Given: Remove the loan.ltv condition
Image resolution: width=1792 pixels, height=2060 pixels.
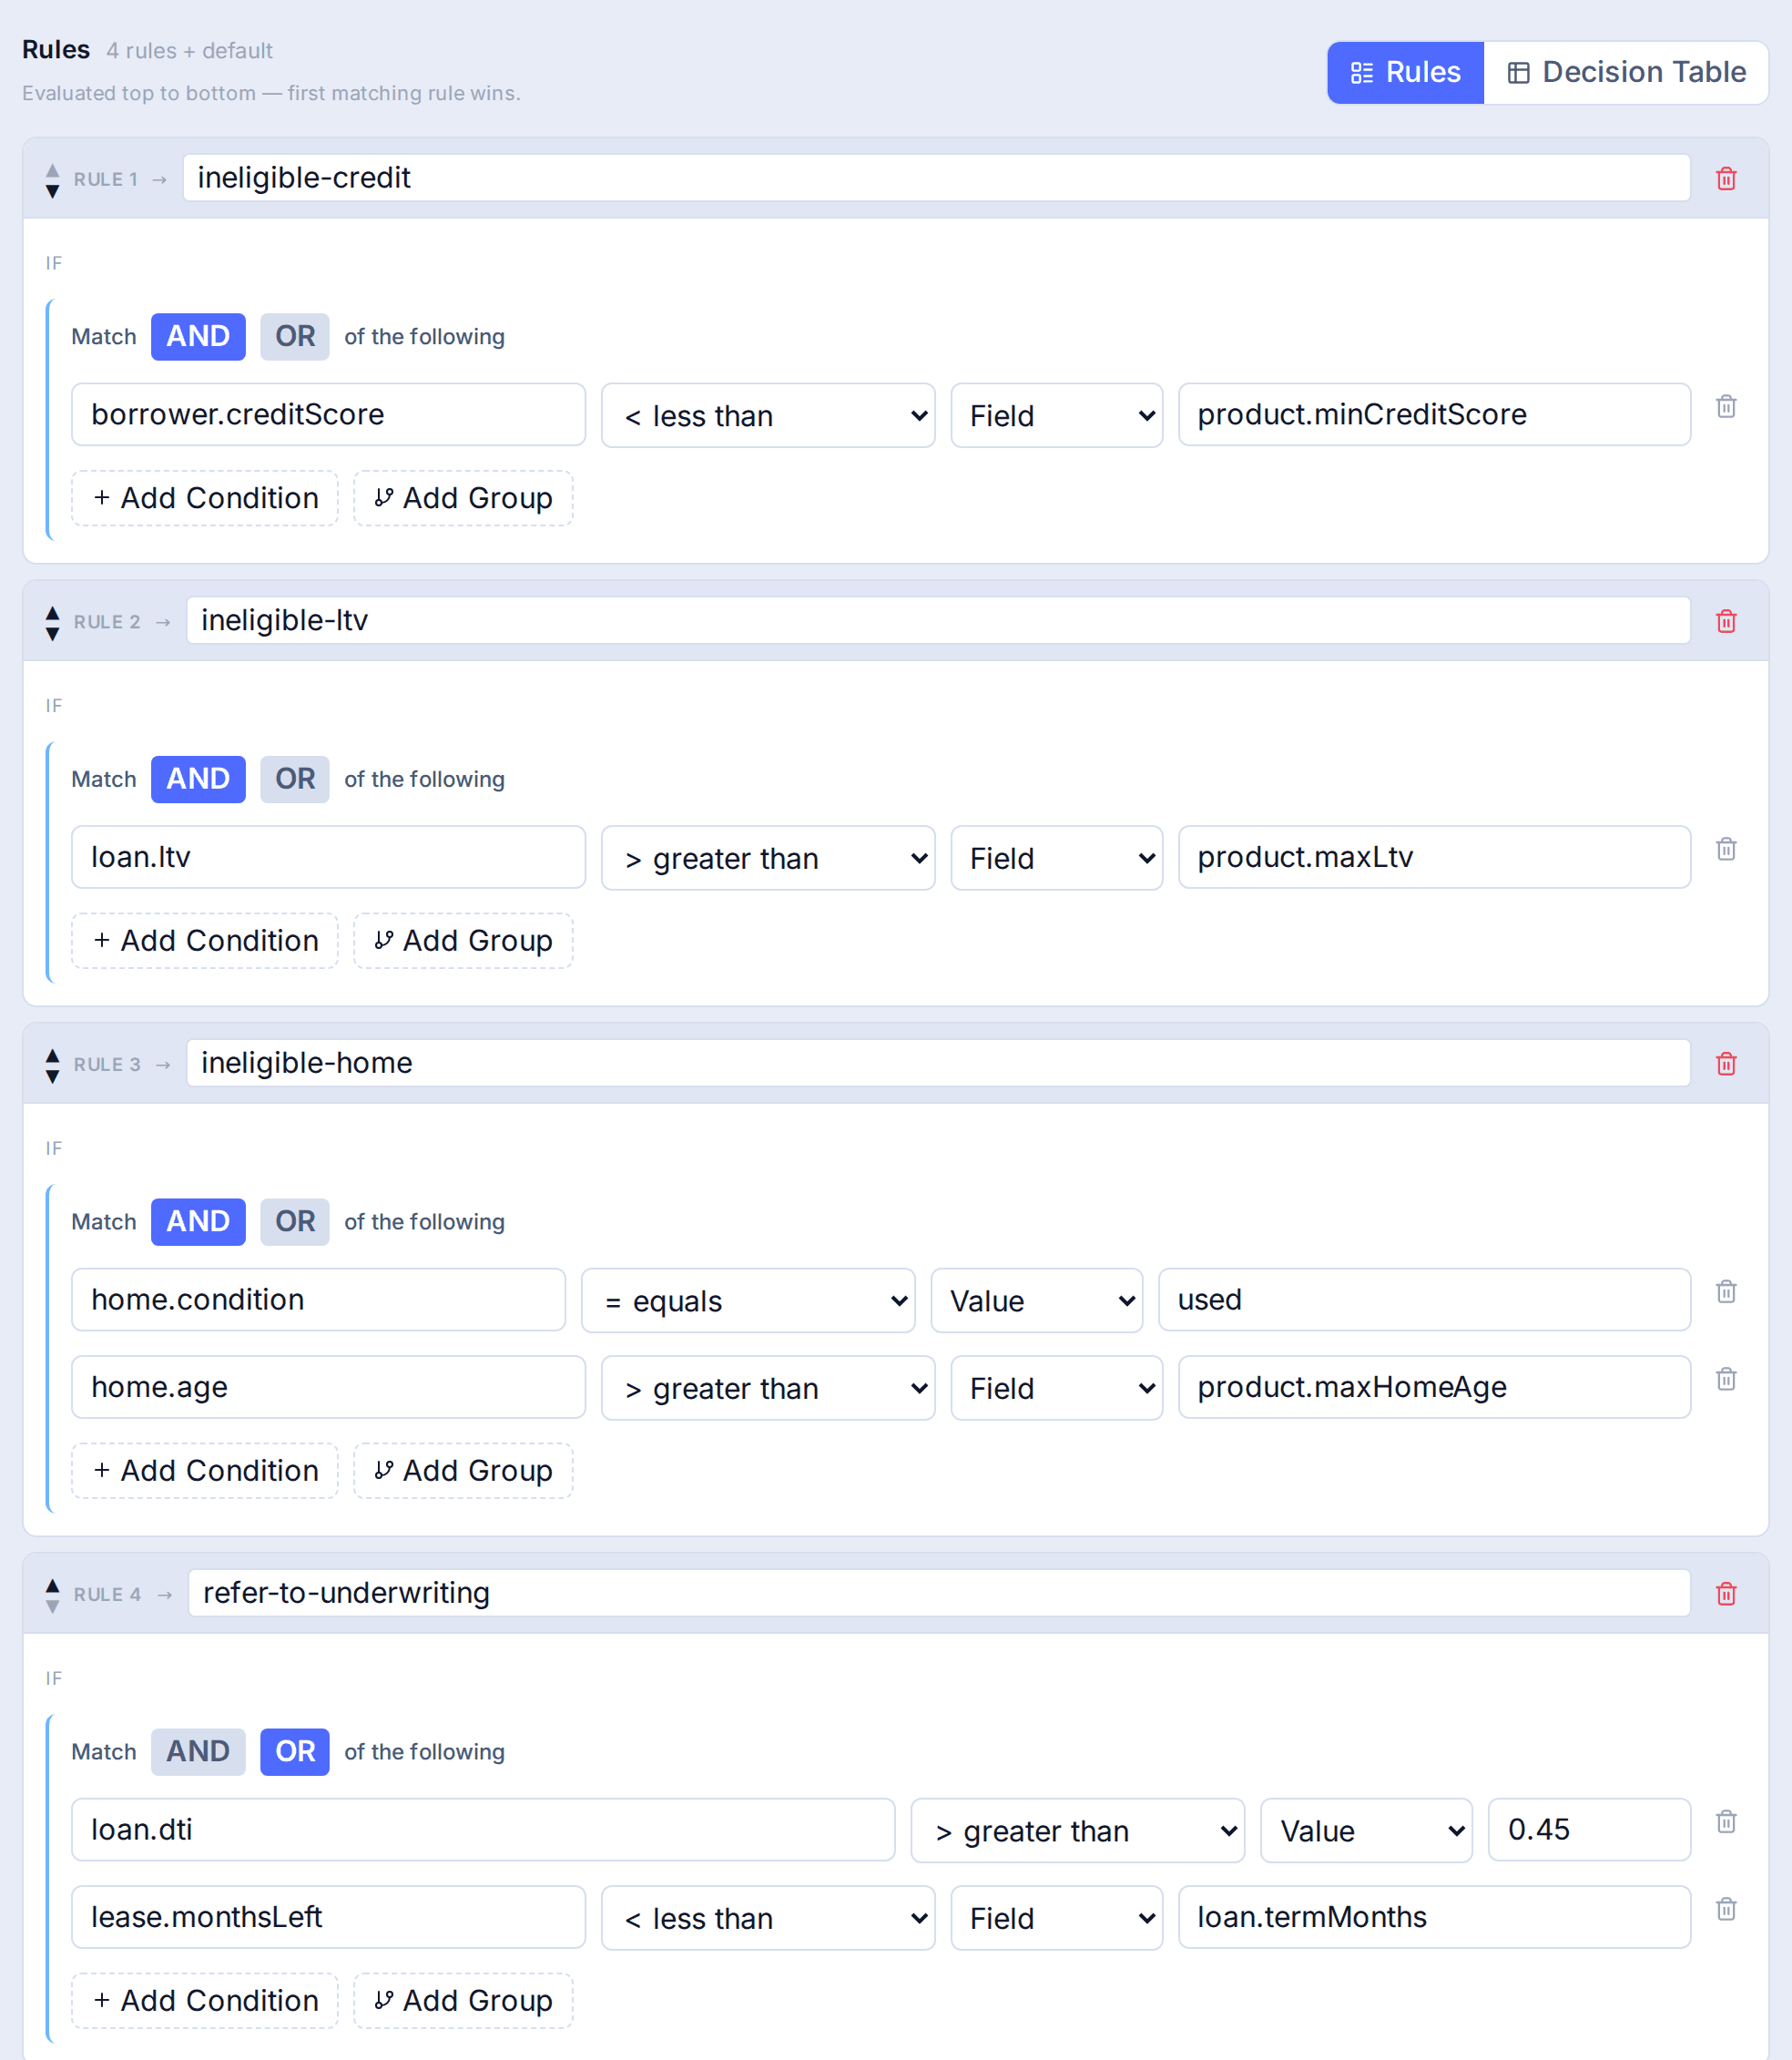Looking at the screenshot, I should coord(1725,849).
